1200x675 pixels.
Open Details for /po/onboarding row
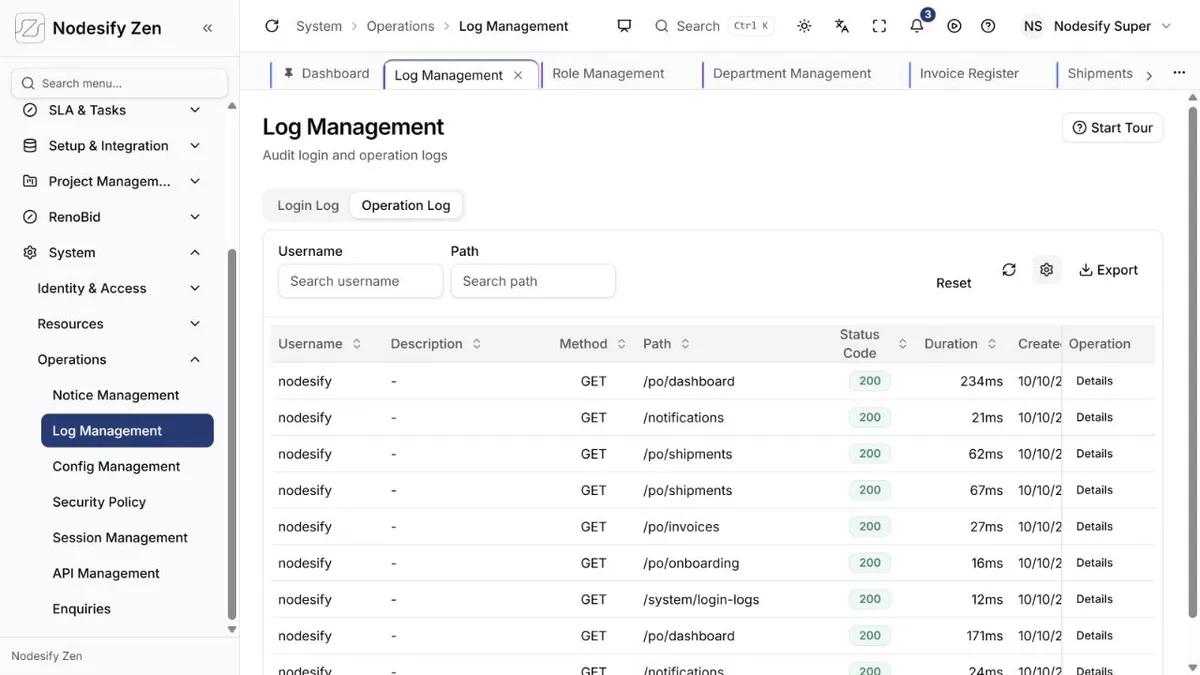1094,563
